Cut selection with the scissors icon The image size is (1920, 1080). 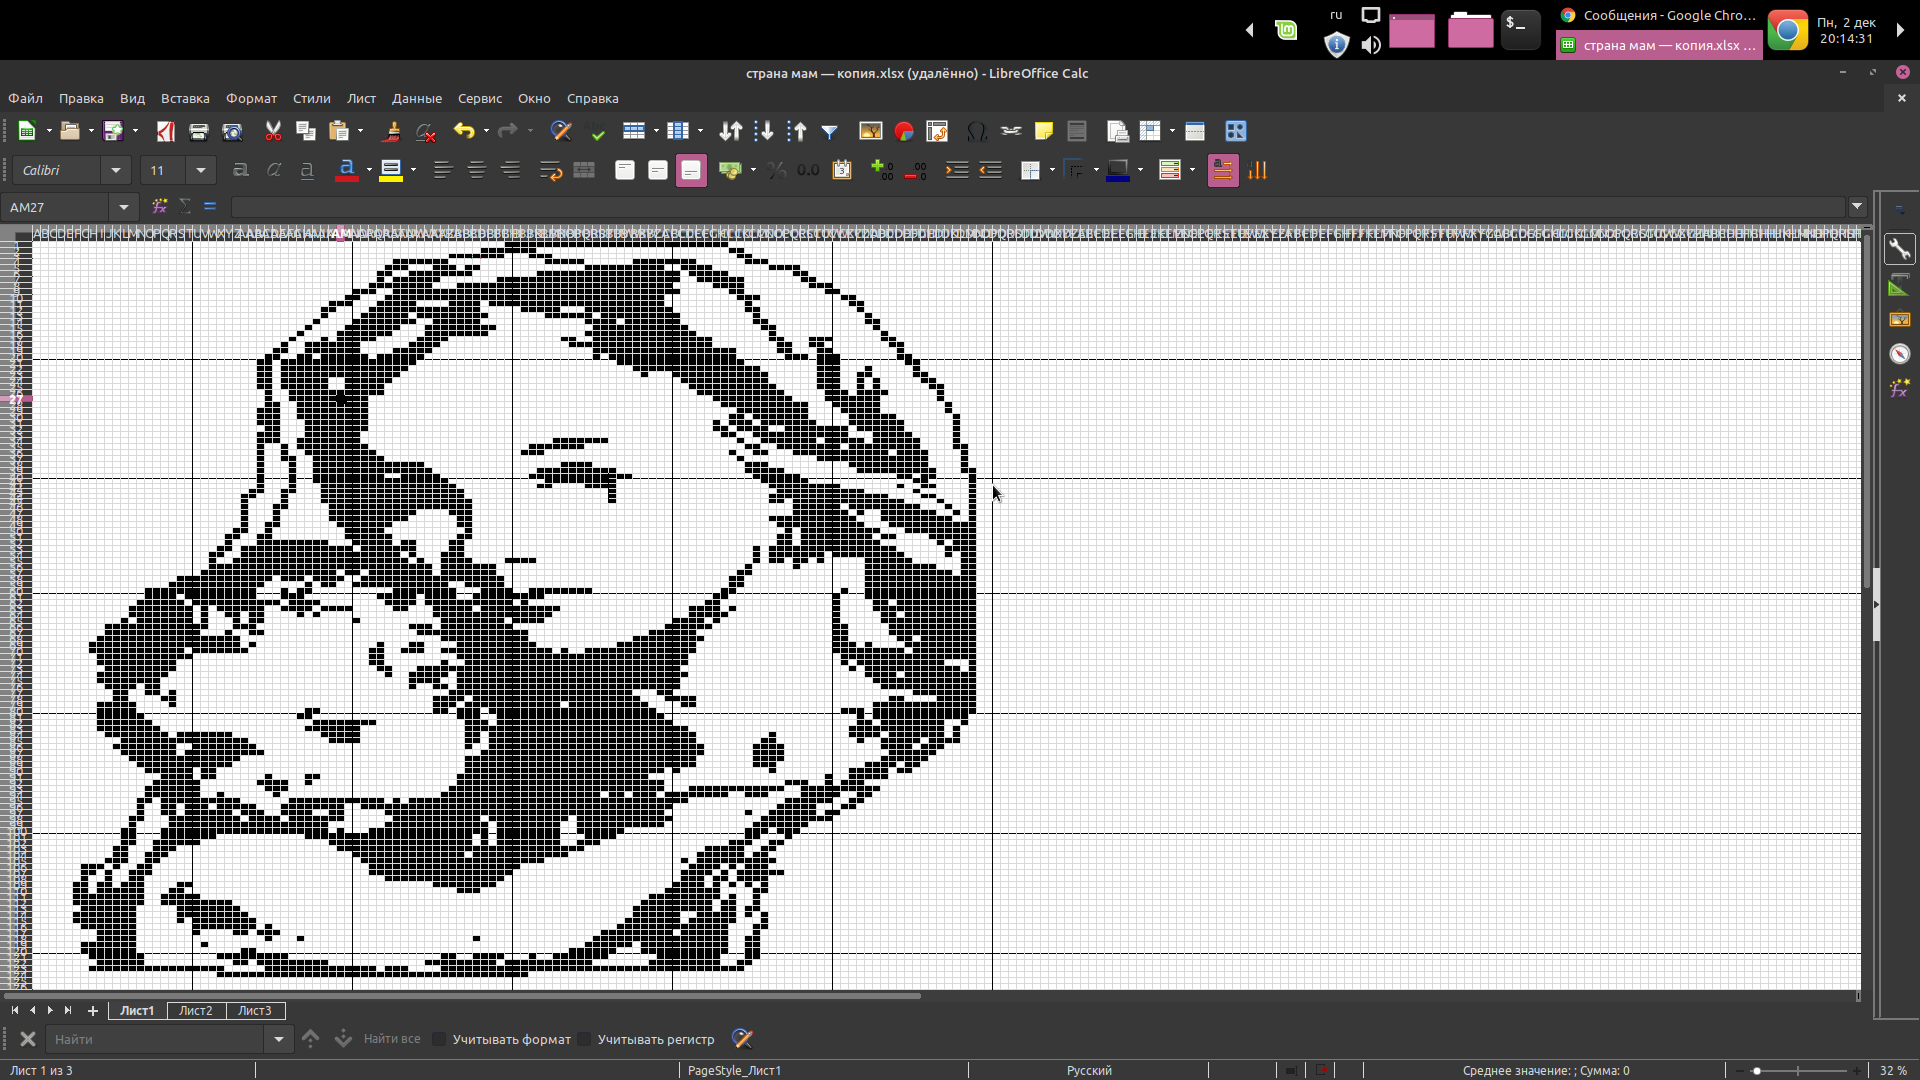coord(273,131)
